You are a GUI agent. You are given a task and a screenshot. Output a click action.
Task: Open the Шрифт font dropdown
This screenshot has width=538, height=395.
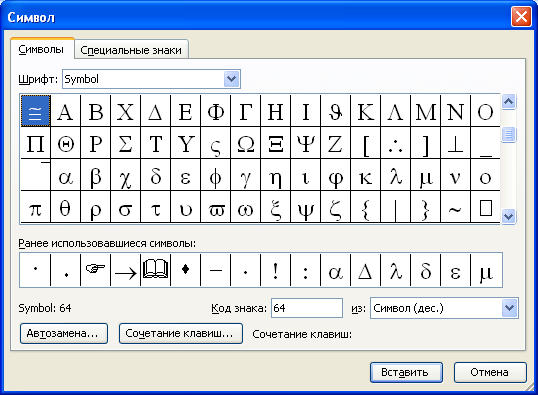tap(232, 79)
